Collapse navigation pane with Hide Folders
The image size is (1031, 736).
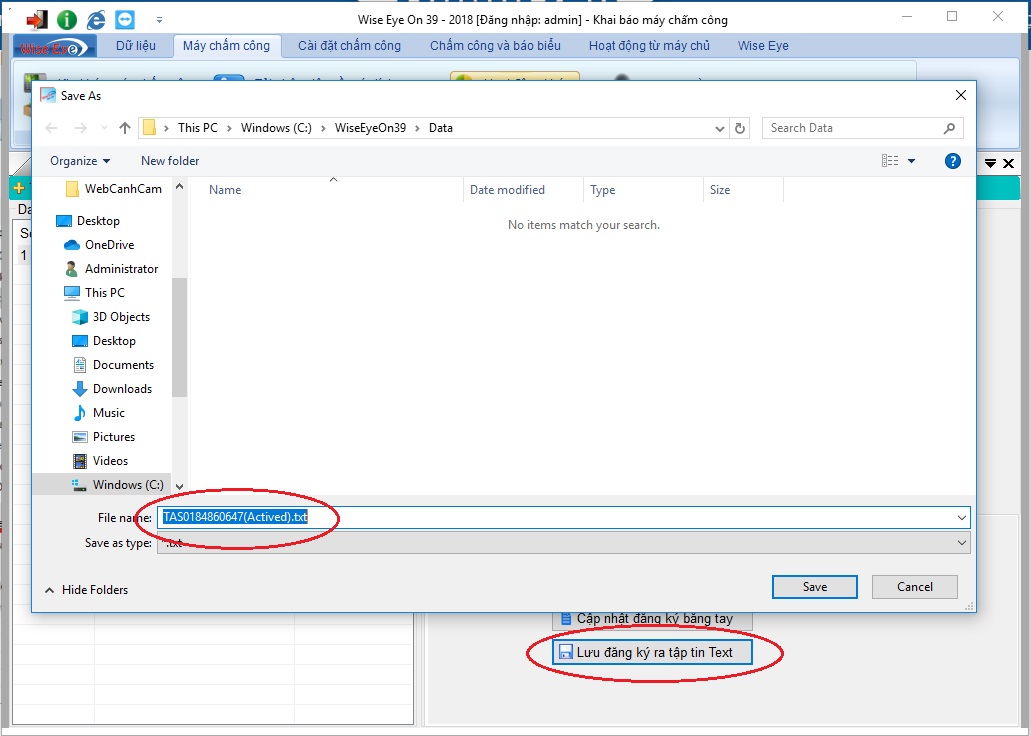(86, 590)
